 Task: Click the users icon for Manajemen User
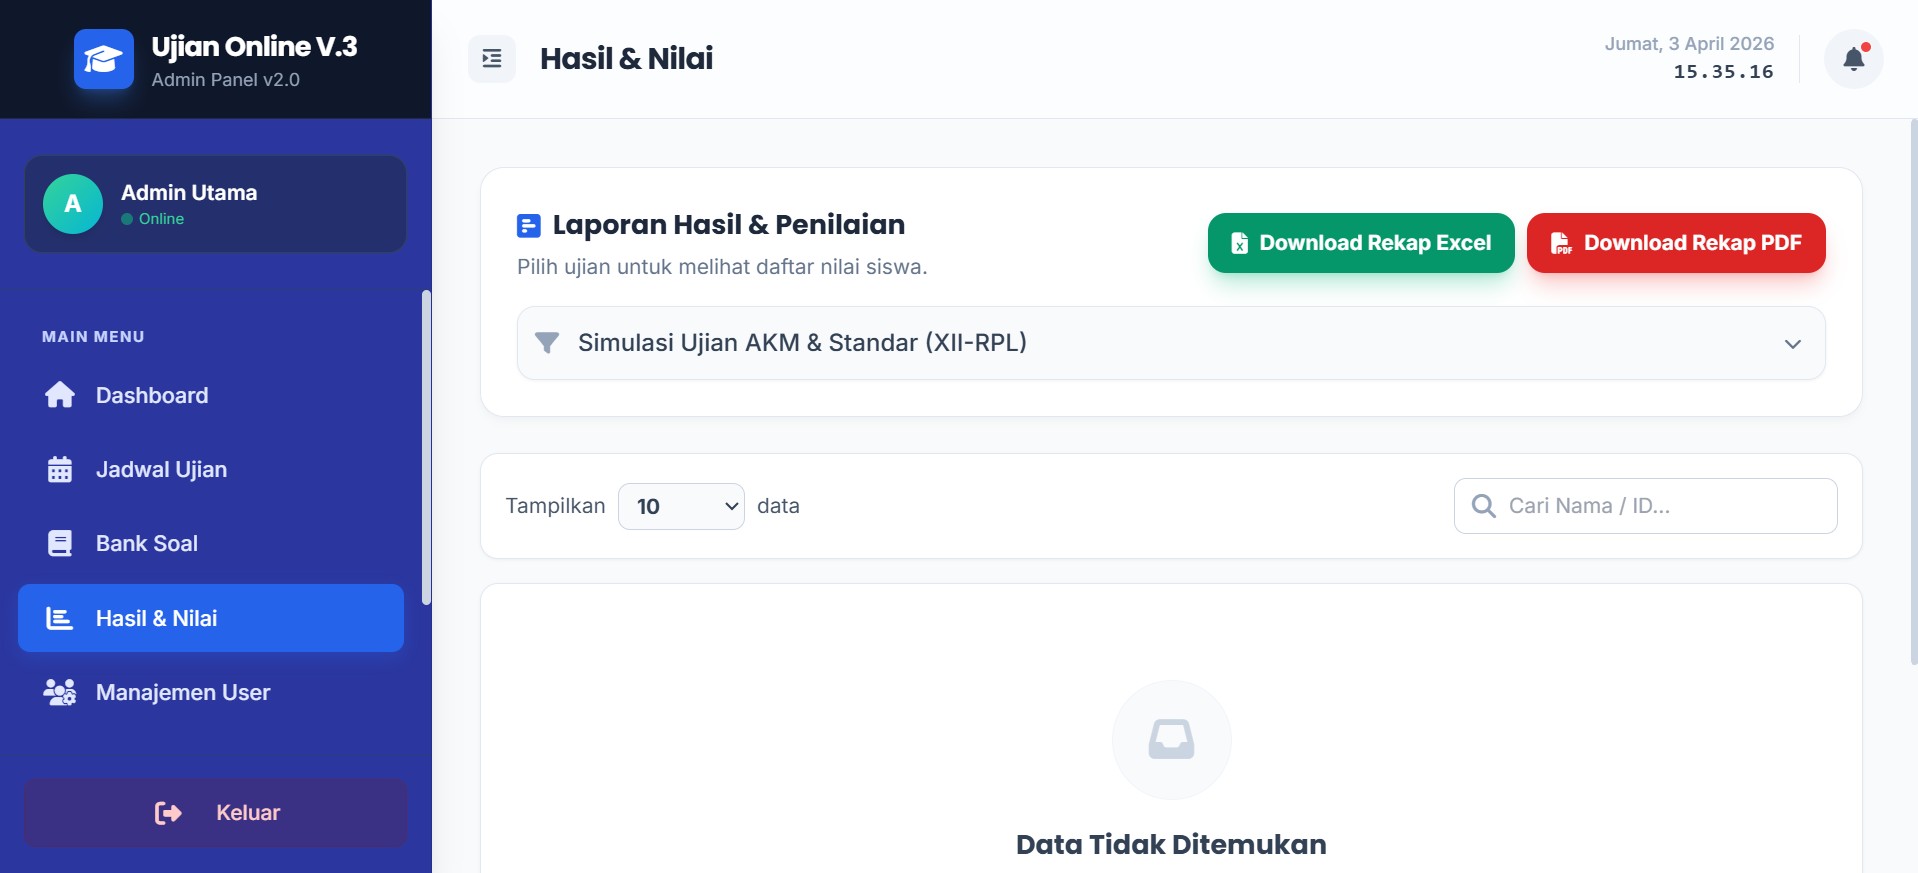click(x=60, y=692)
